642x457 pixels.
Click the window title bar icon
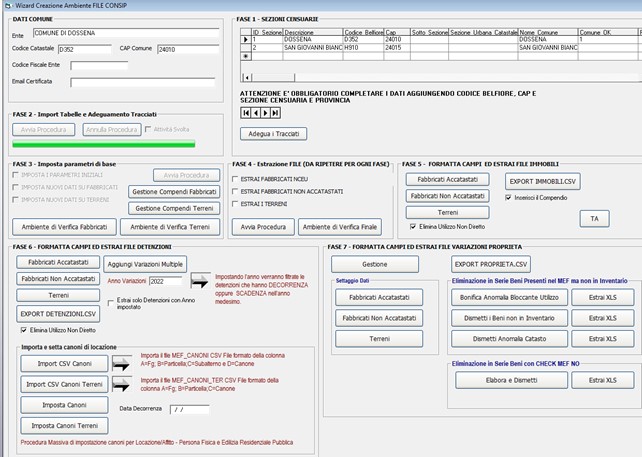click(8, 6)
